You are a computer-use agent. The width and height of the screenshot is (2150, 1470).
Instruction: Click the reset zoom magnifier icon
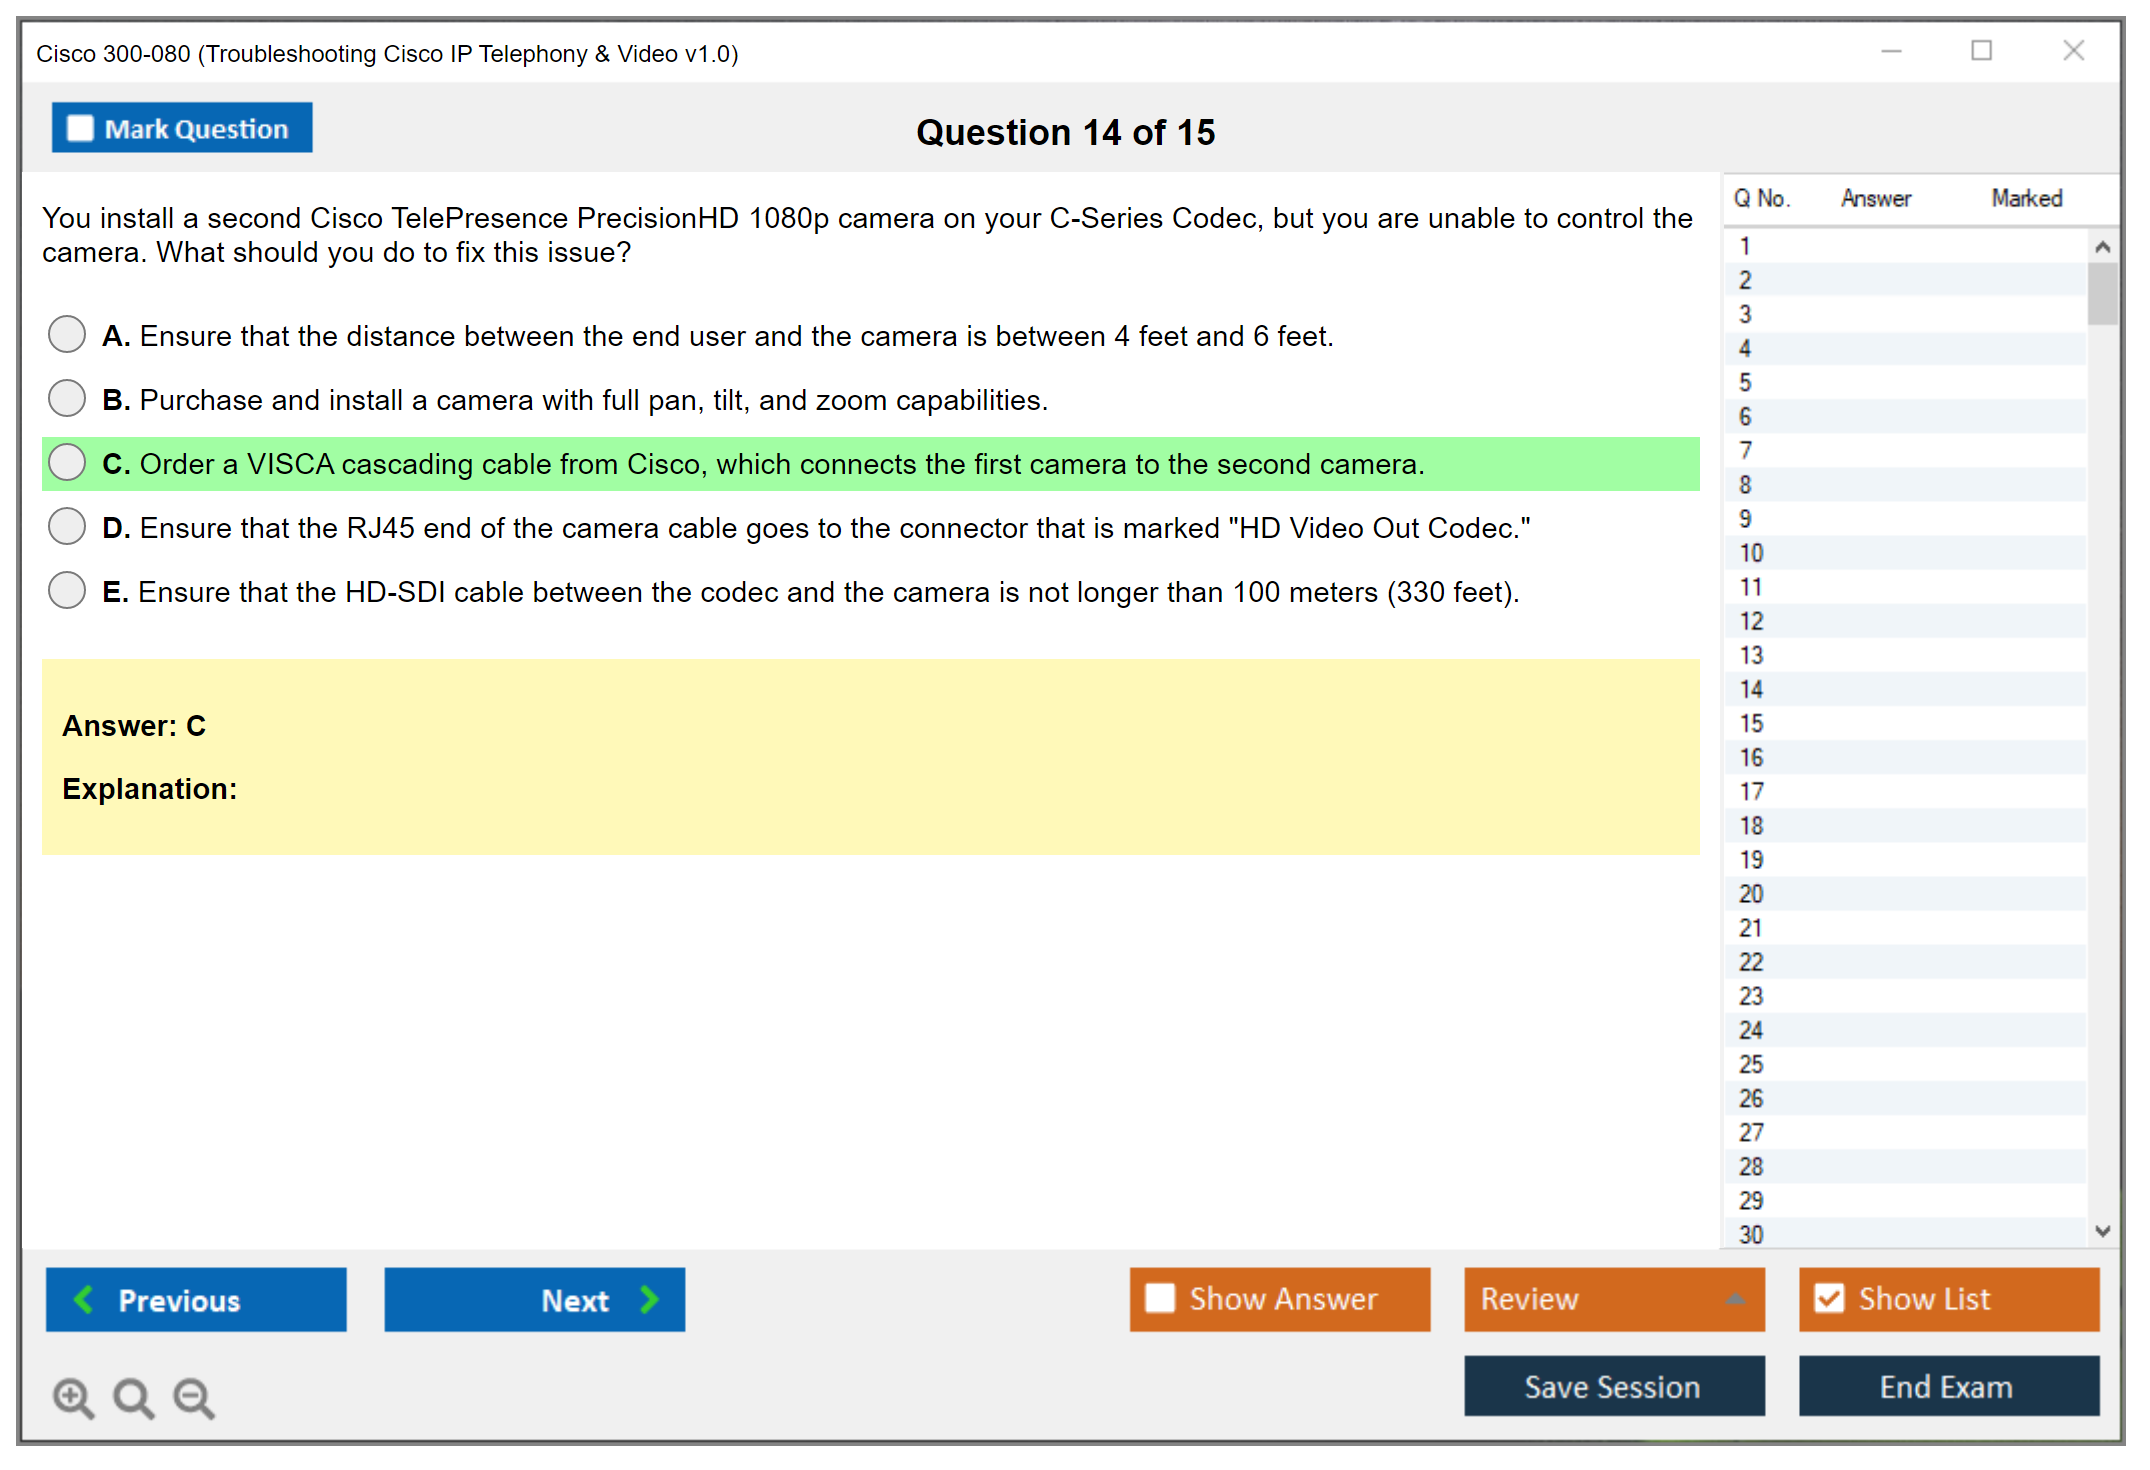tap(133, 1397)
